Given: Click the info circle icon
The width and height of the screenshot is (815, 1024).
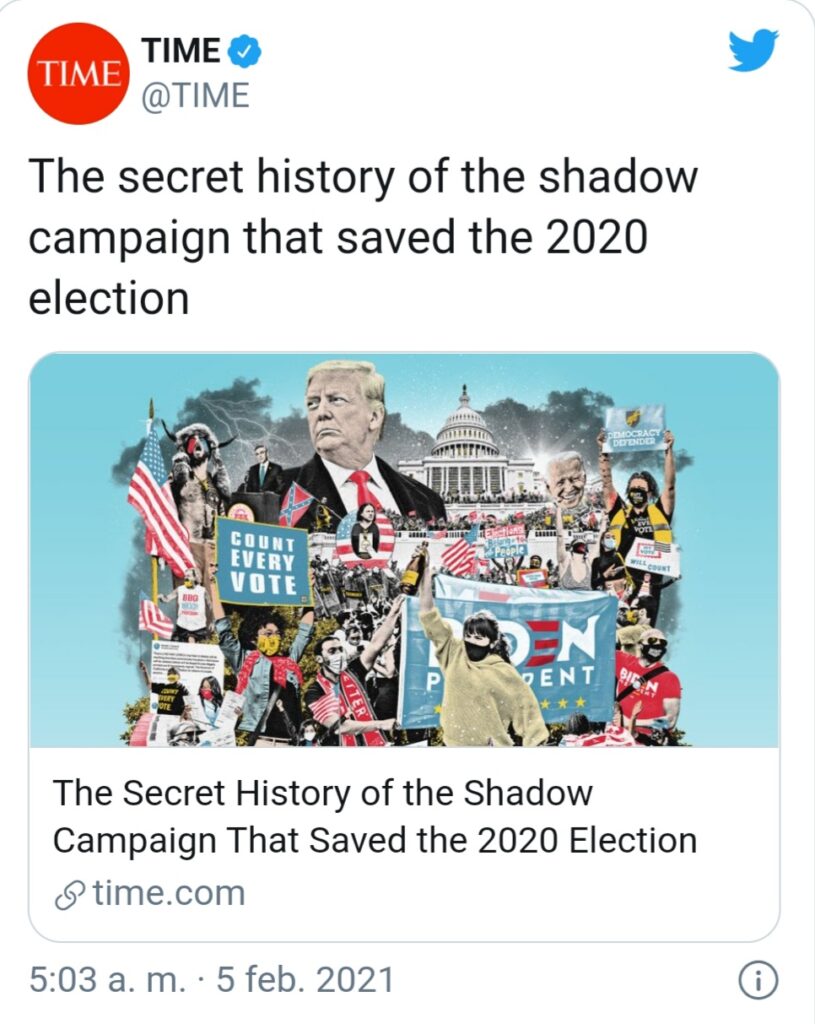Looking at the screenshot, I should click(758, 980).
